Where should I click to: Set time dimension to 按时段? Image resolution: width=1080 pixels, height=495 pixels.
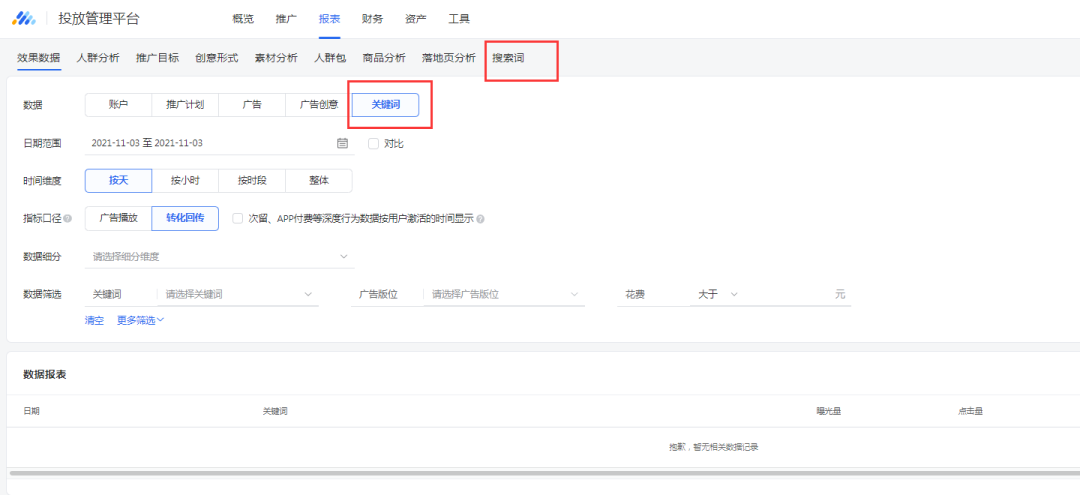point(251,181)
